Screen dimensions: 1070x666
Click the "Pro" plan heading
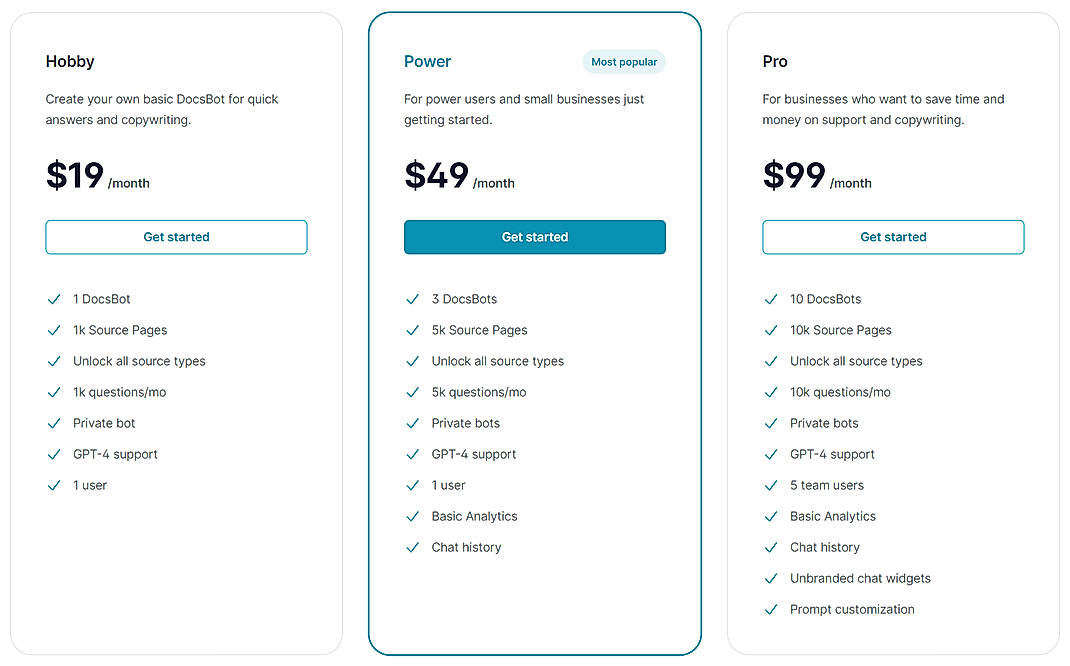(x=774, y=61)
